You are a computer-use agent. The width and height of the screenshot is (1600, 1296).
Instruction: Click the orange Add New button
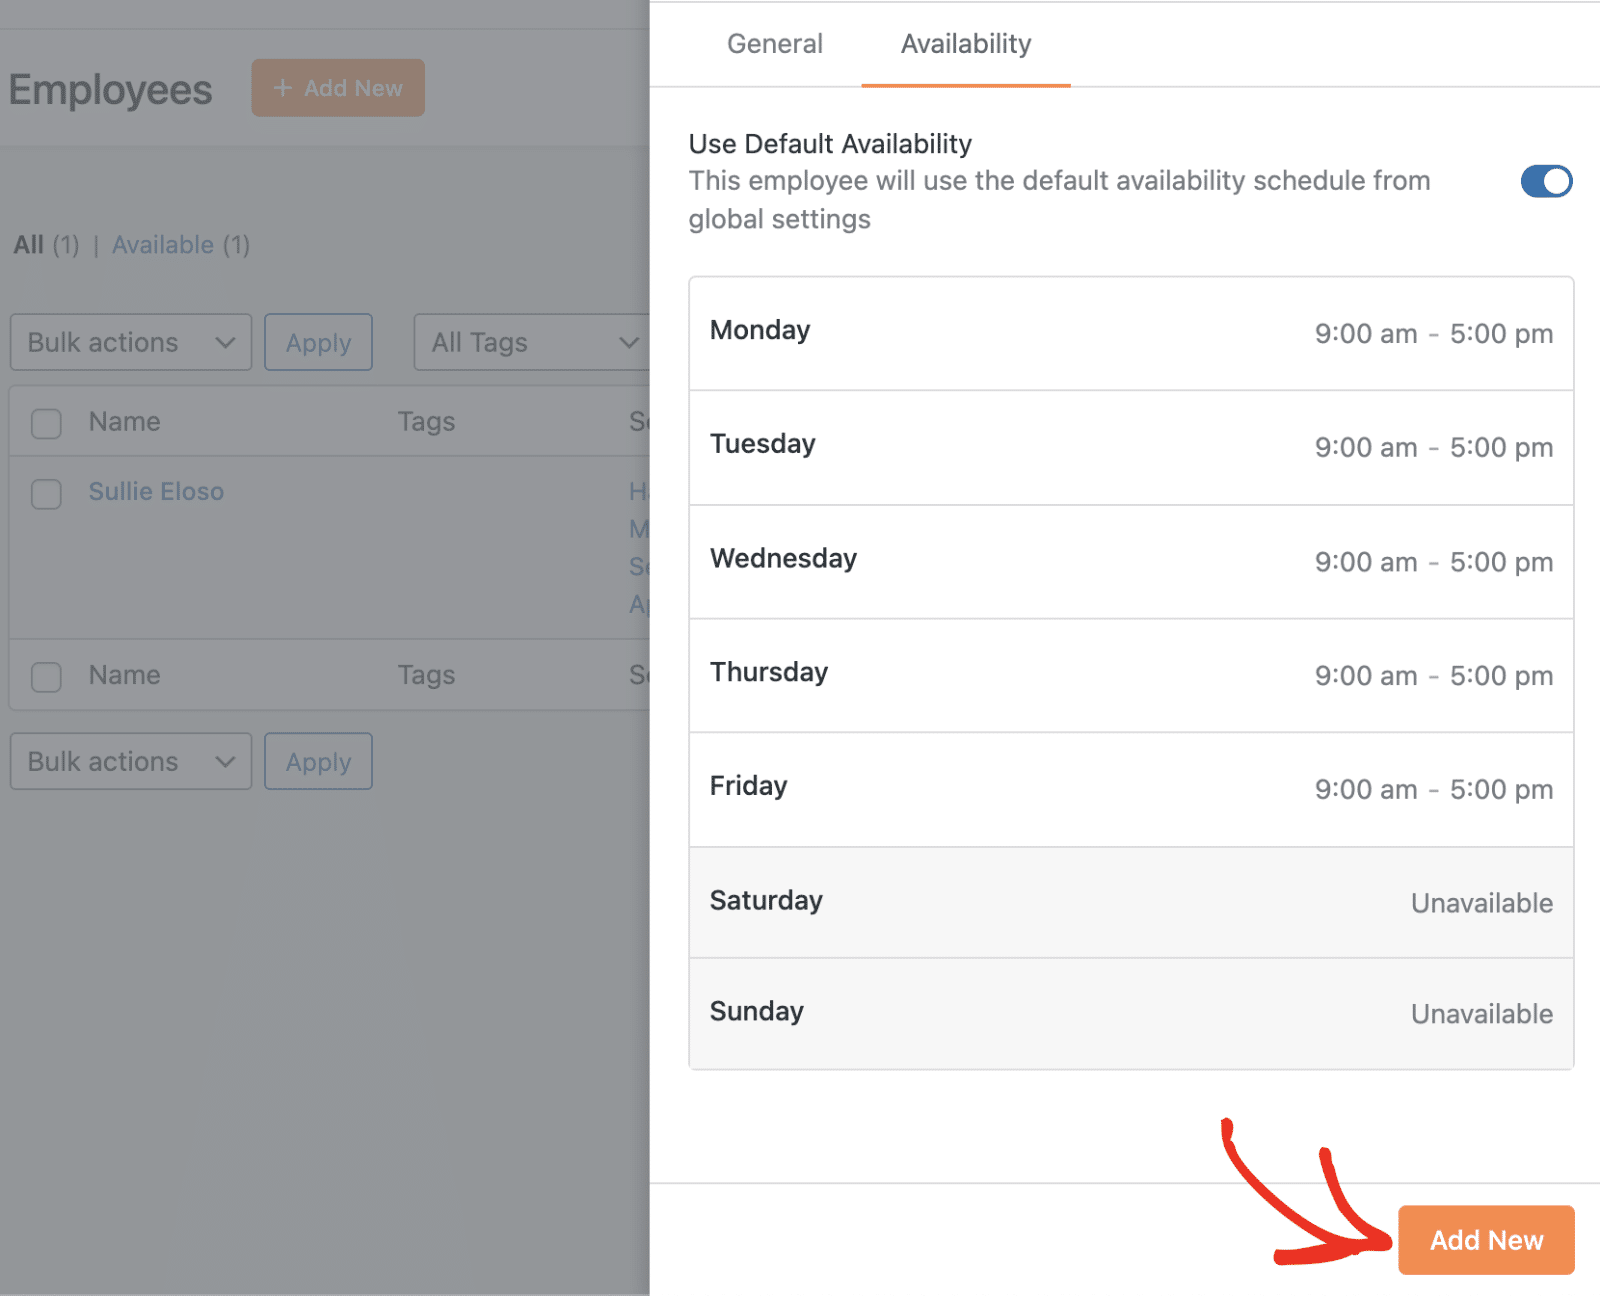tap(1485, 1240)
